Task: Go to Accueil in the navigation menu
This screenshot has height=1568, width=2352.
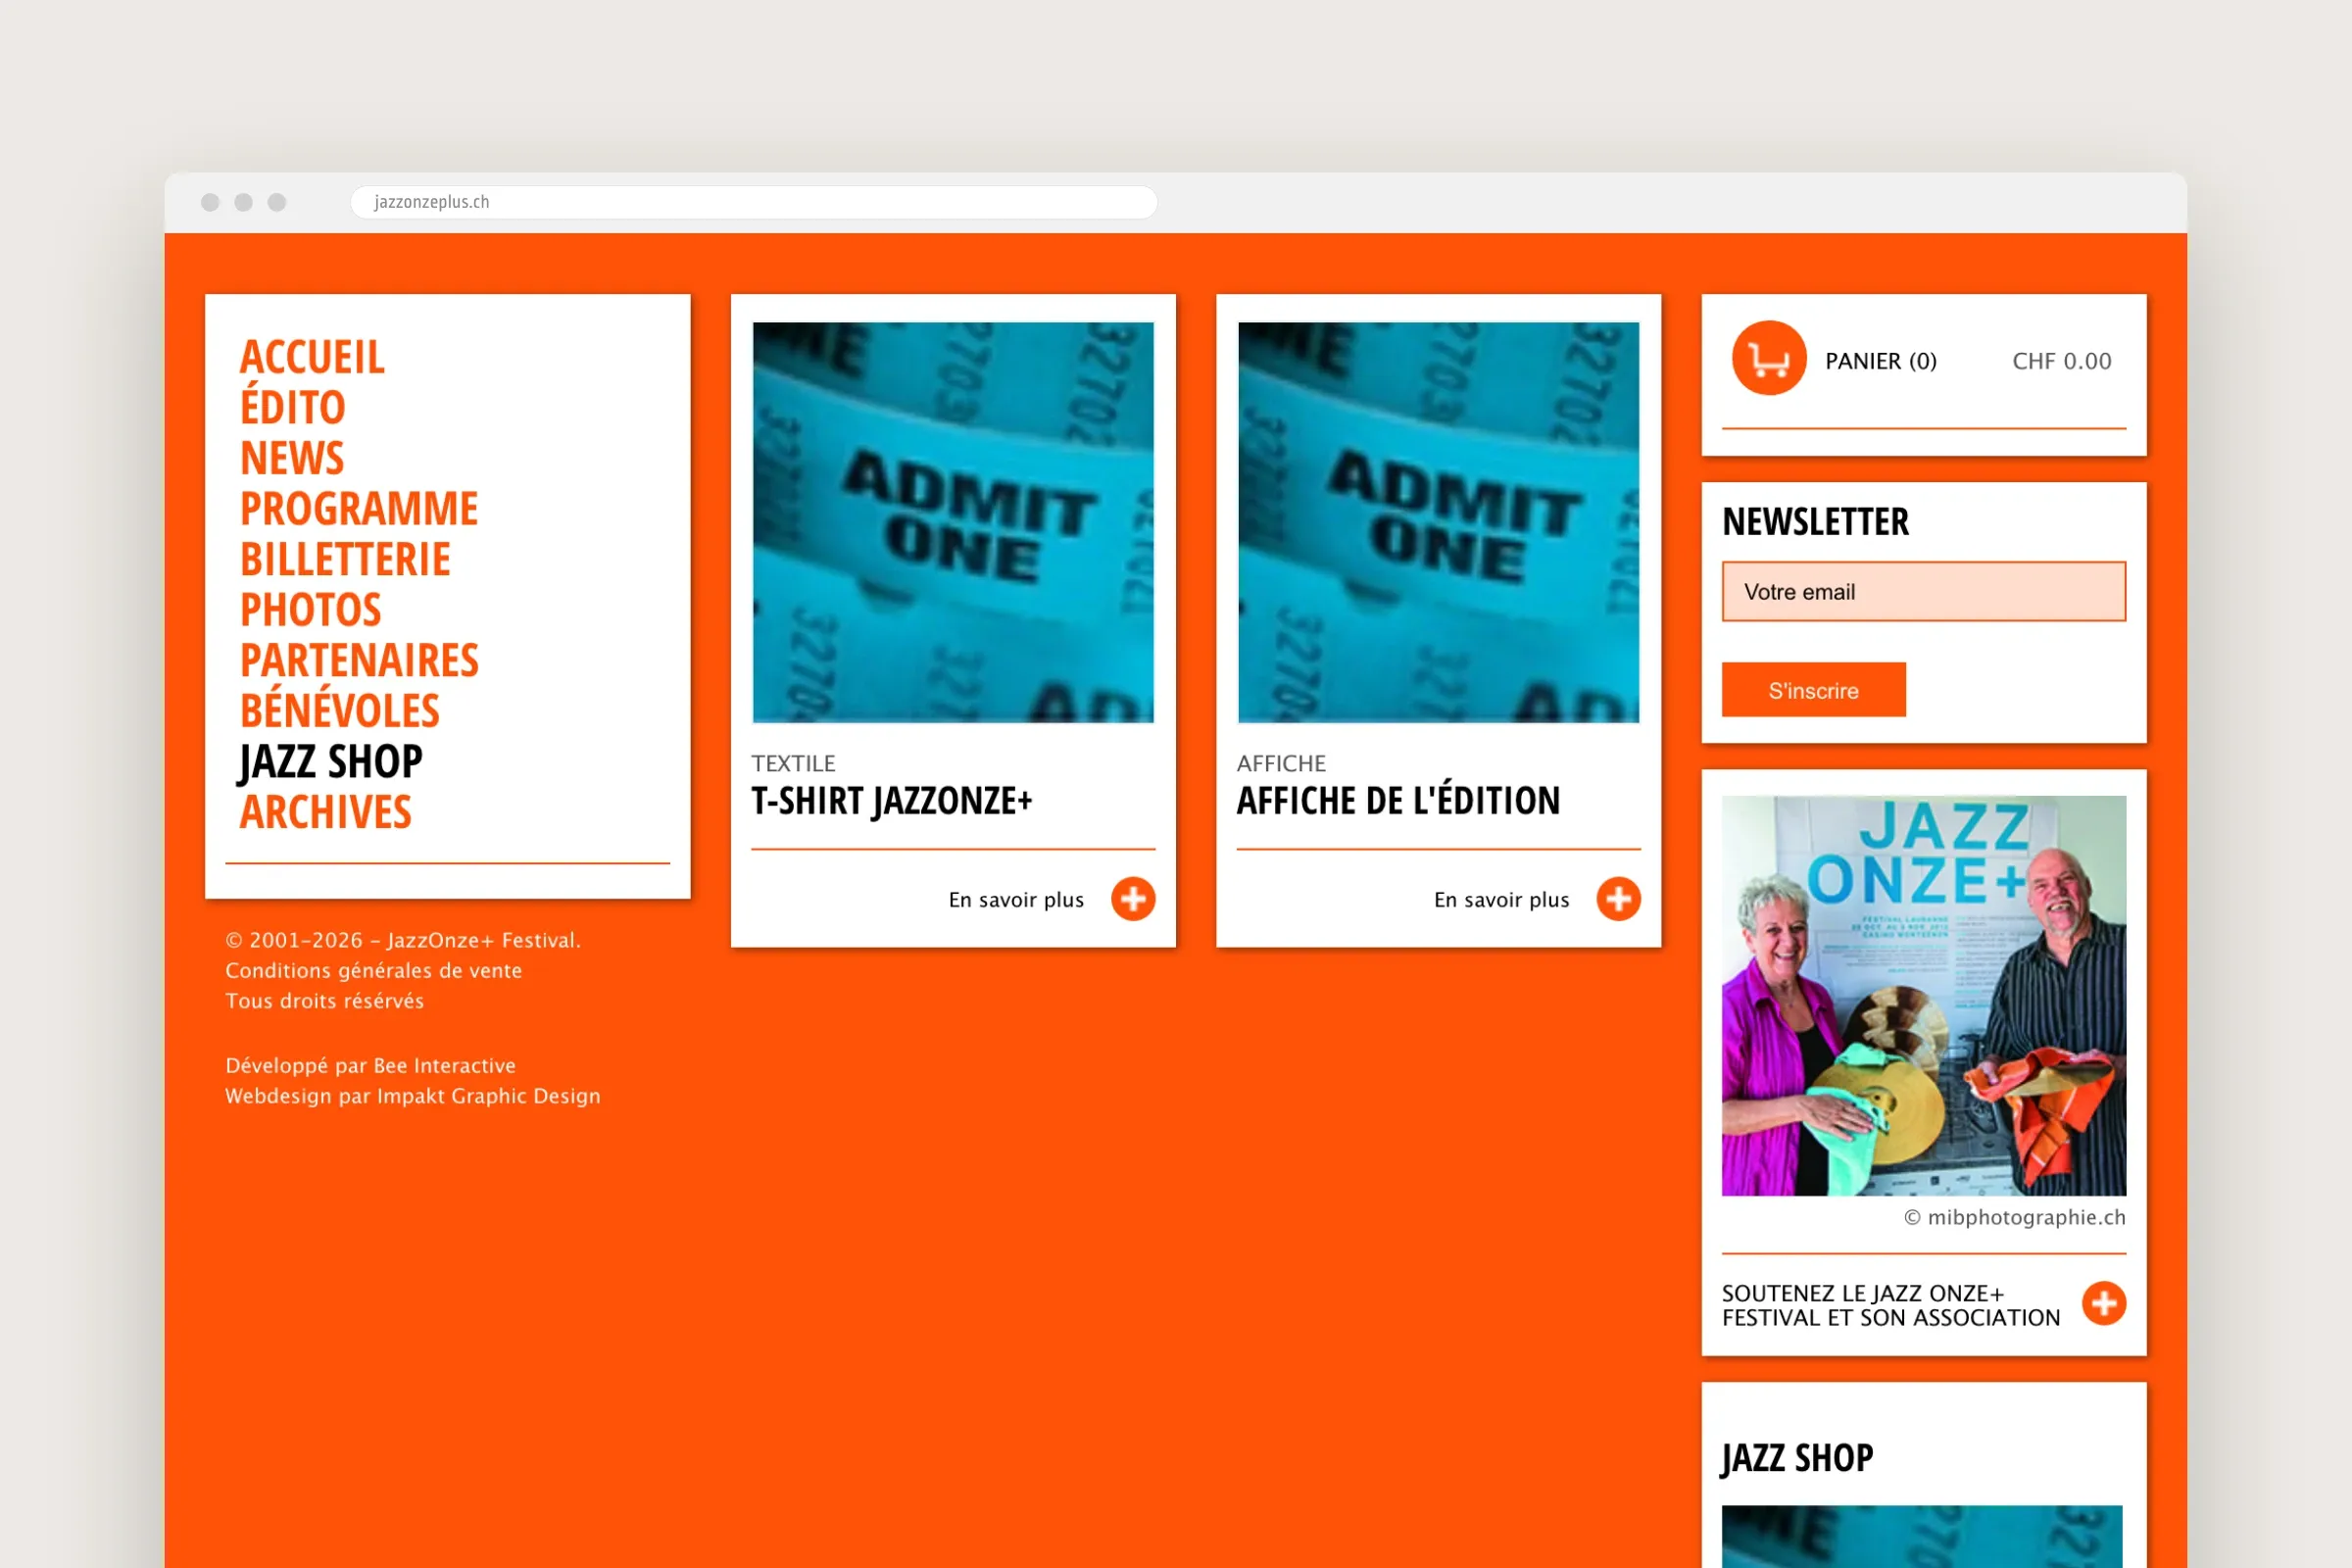Action: [312, 357]
